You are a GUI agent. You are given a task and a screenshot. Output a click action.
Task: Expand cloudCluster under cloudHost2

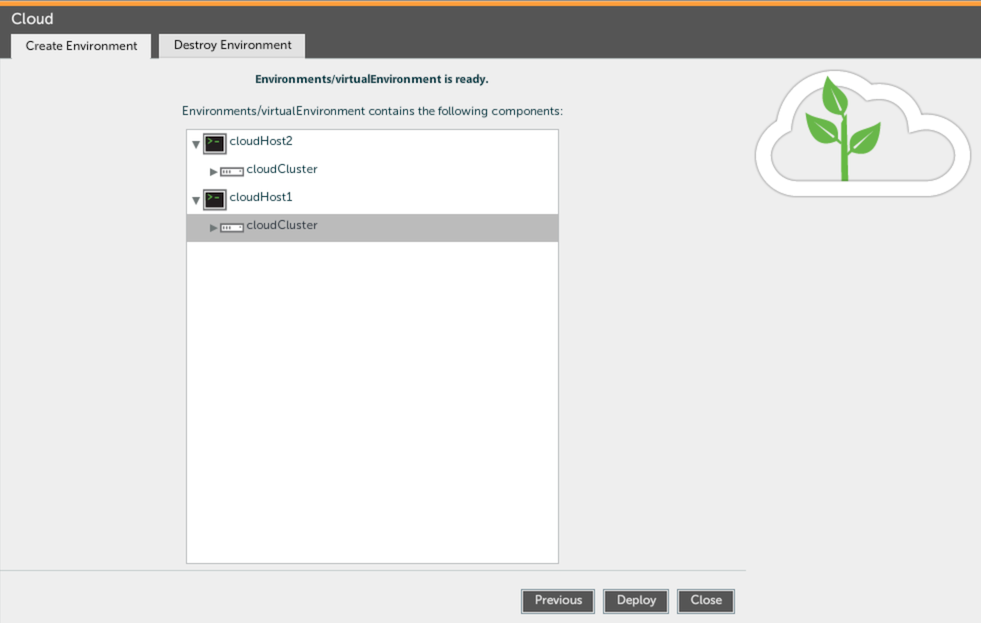click(213, 171)
